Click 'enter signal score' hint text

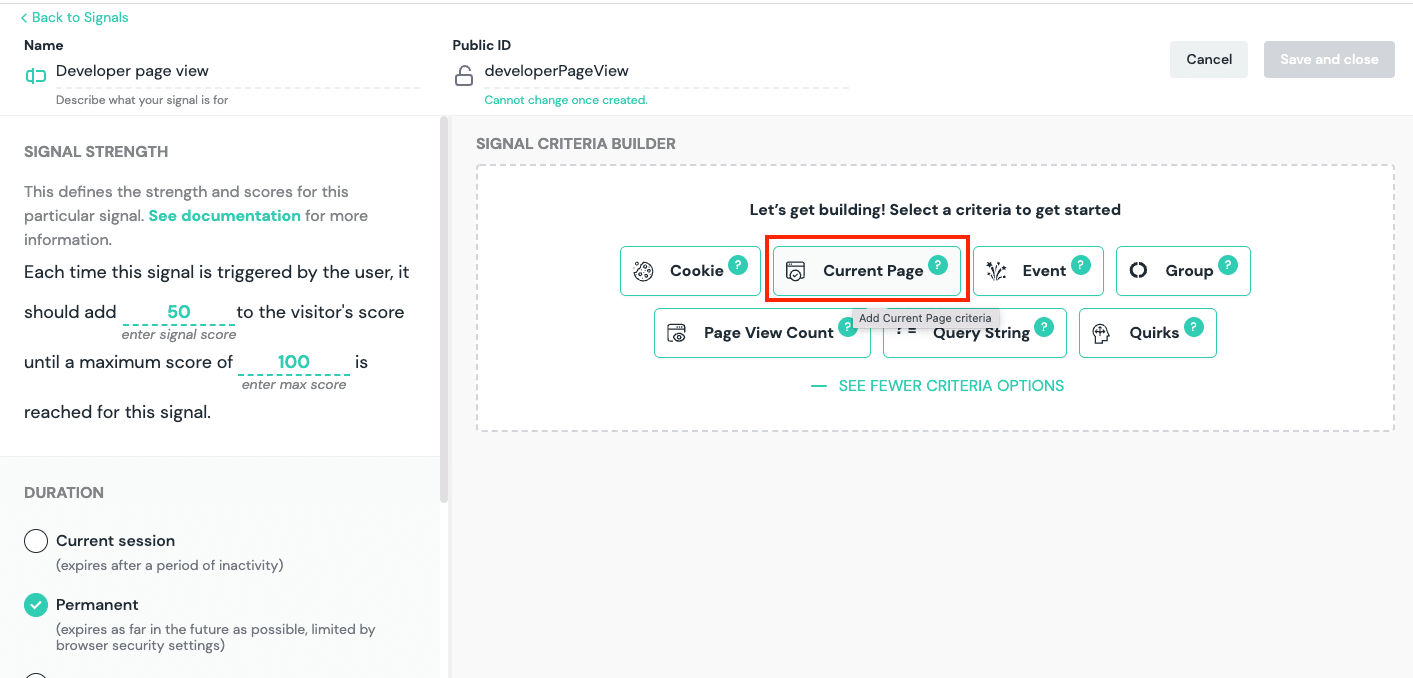(179, 335)
